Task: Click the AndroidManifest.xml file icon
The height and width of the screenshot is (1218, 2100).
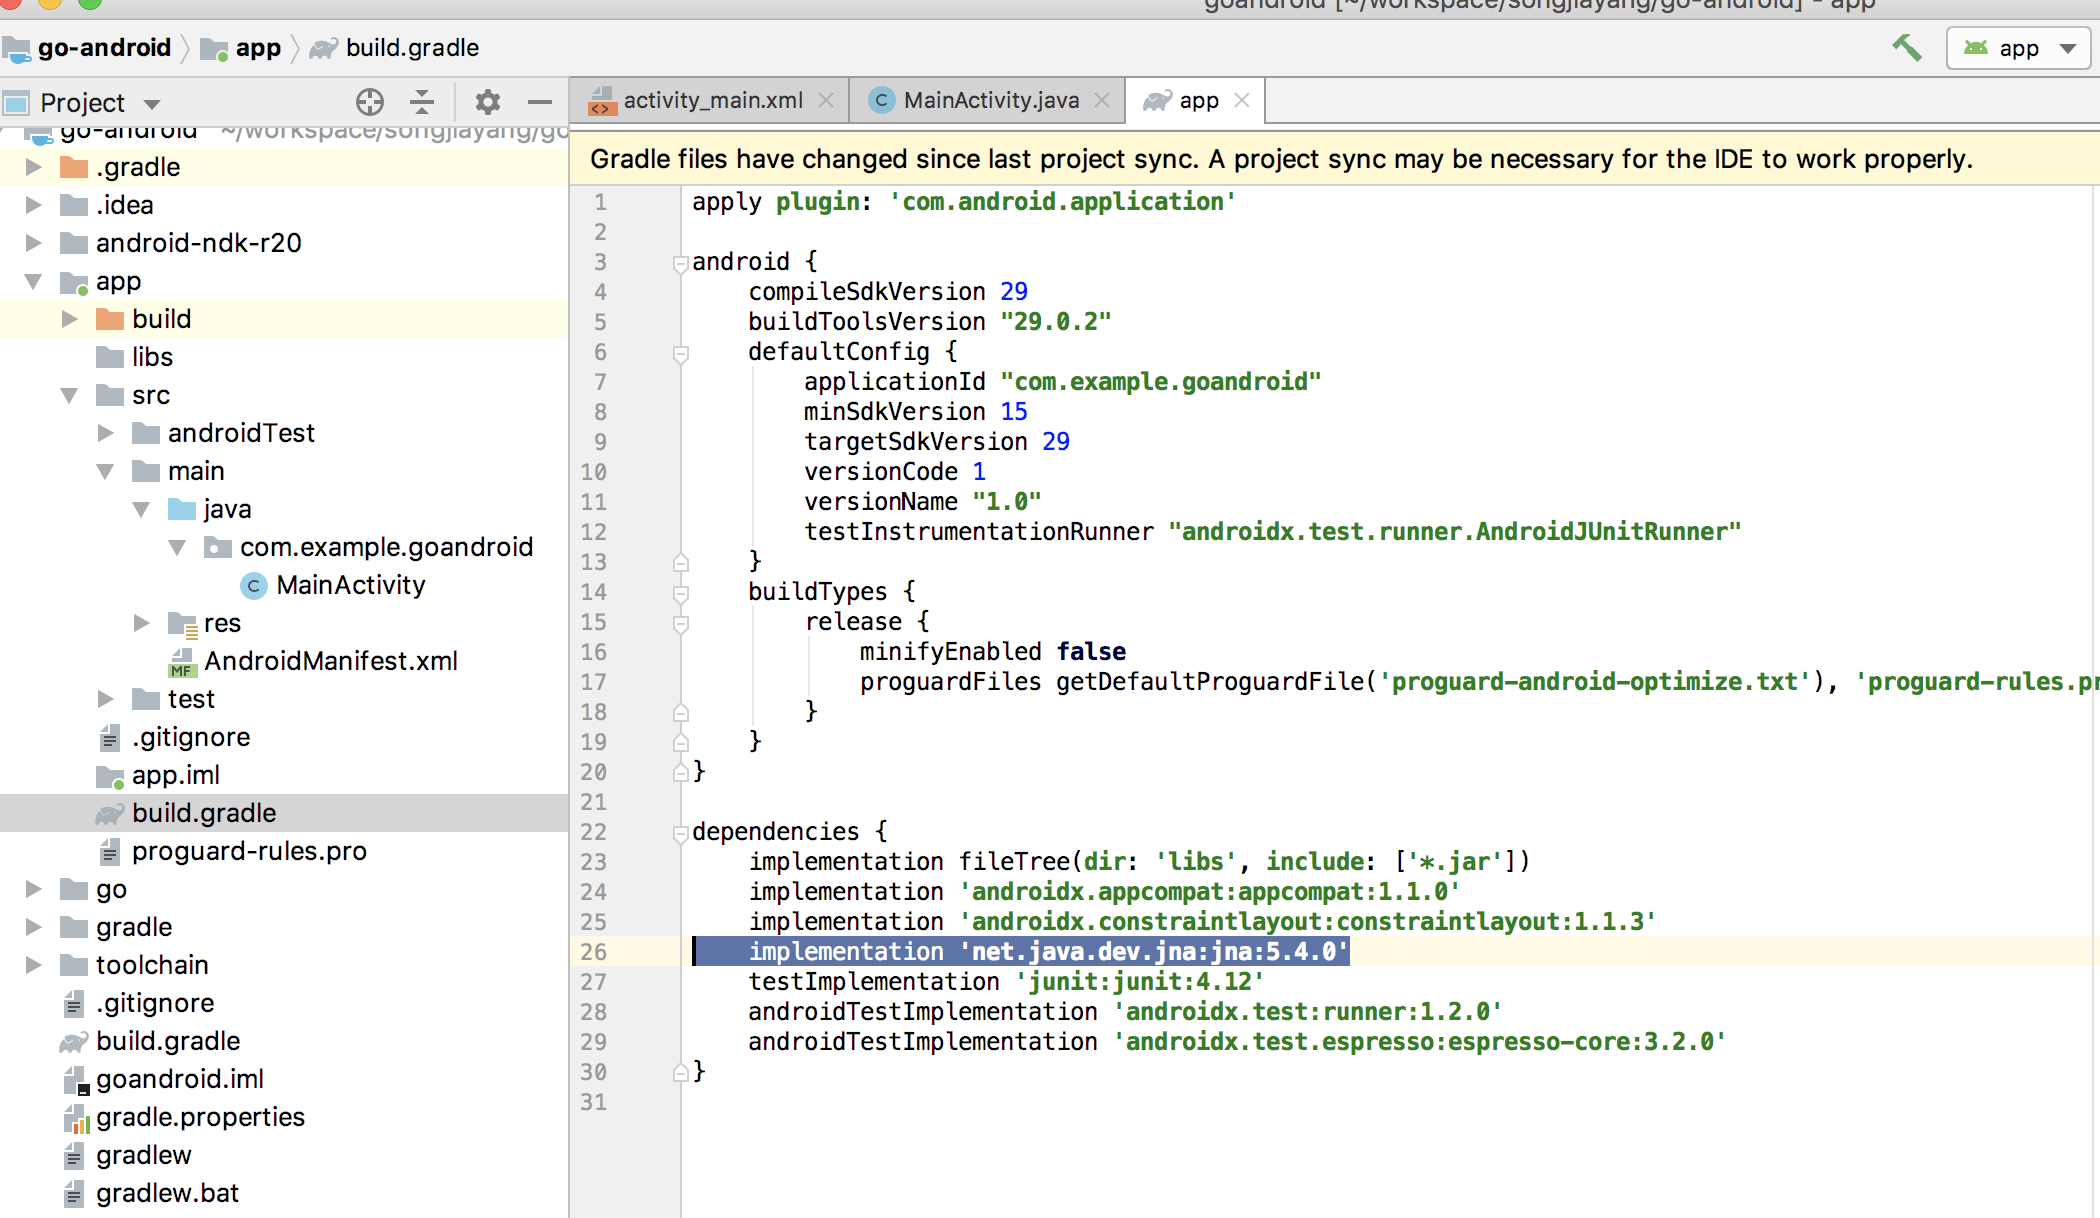Action: (182, 661)
